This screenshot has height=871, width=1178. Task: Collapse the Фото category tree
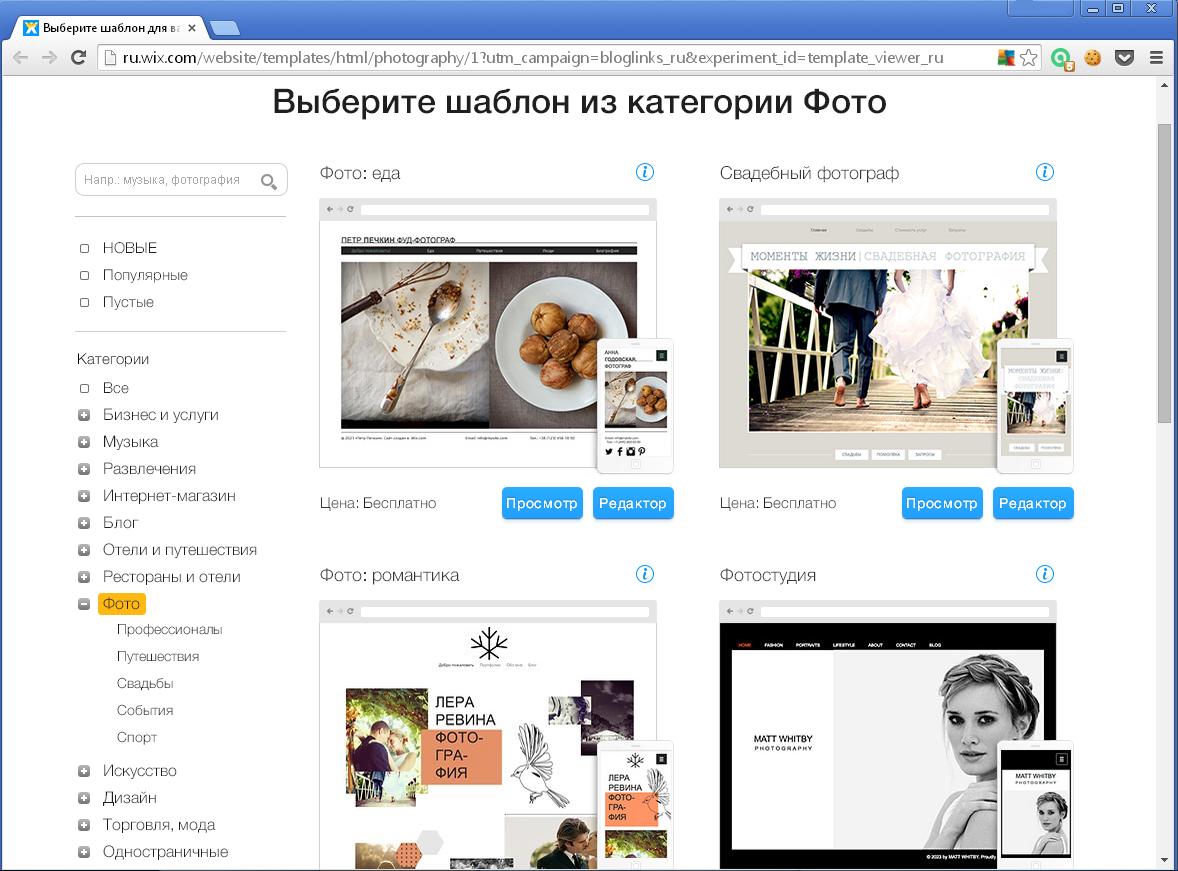pyautogui.click(x=85, y=604)
